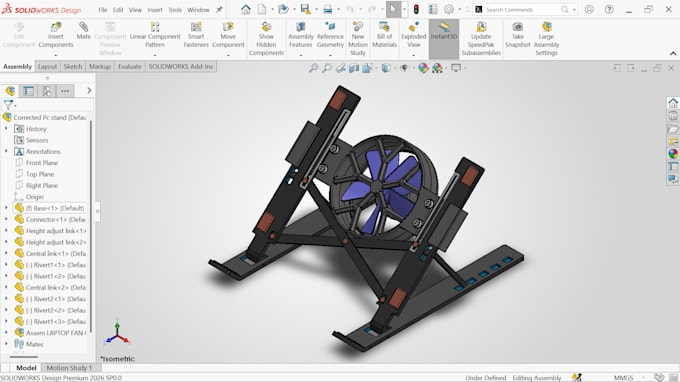Open the Help question mark icon
Viewport: 680px width, 382px height.
[609, 9]
